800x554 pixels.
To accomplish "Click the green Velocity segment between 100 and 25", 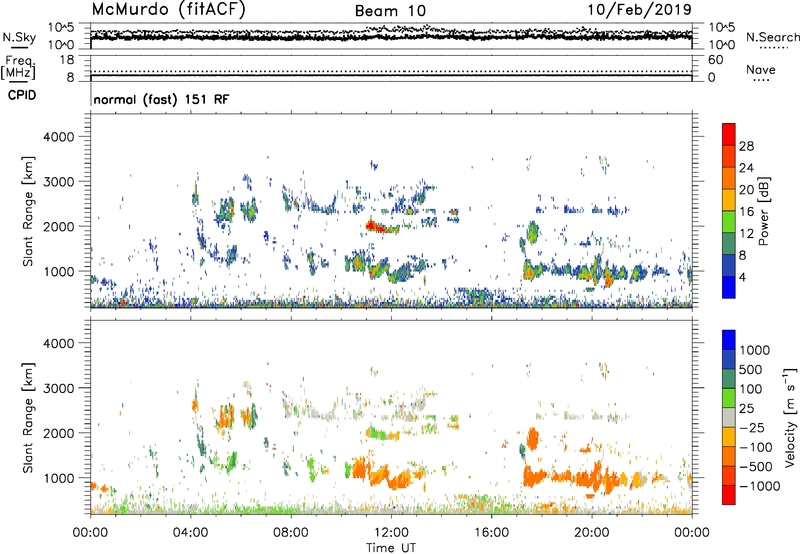I will point(729,398).
